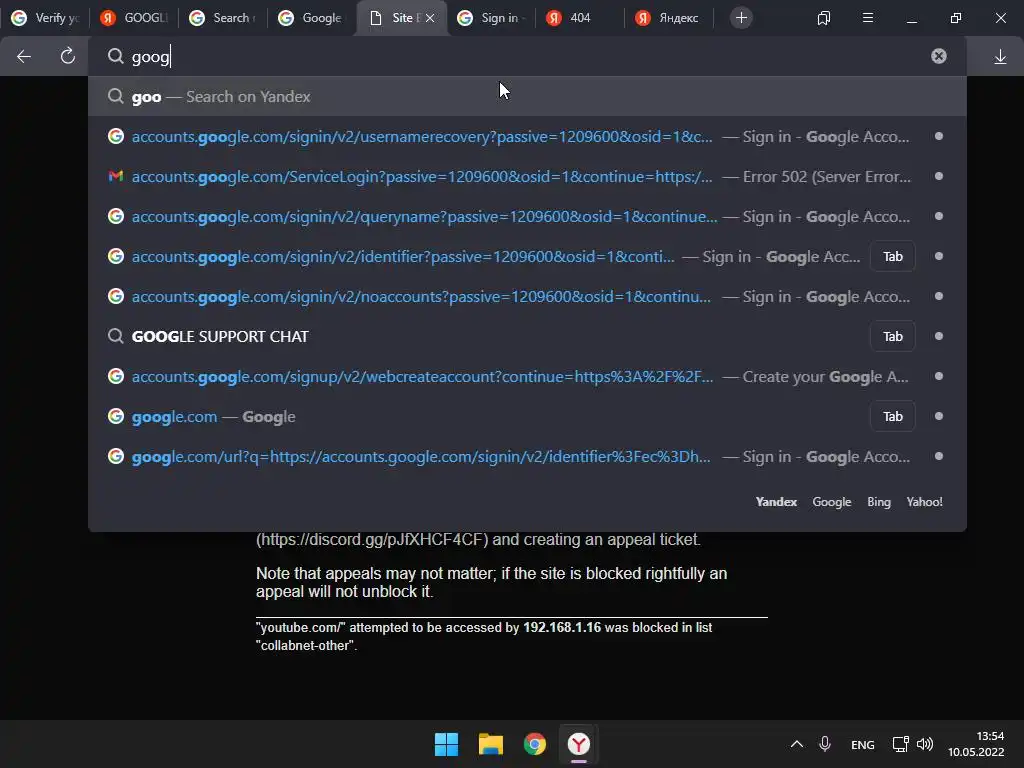Switch ENG input language
Image resolution: width=1024 pixels, height=768 pixels.
pos(863,745)
